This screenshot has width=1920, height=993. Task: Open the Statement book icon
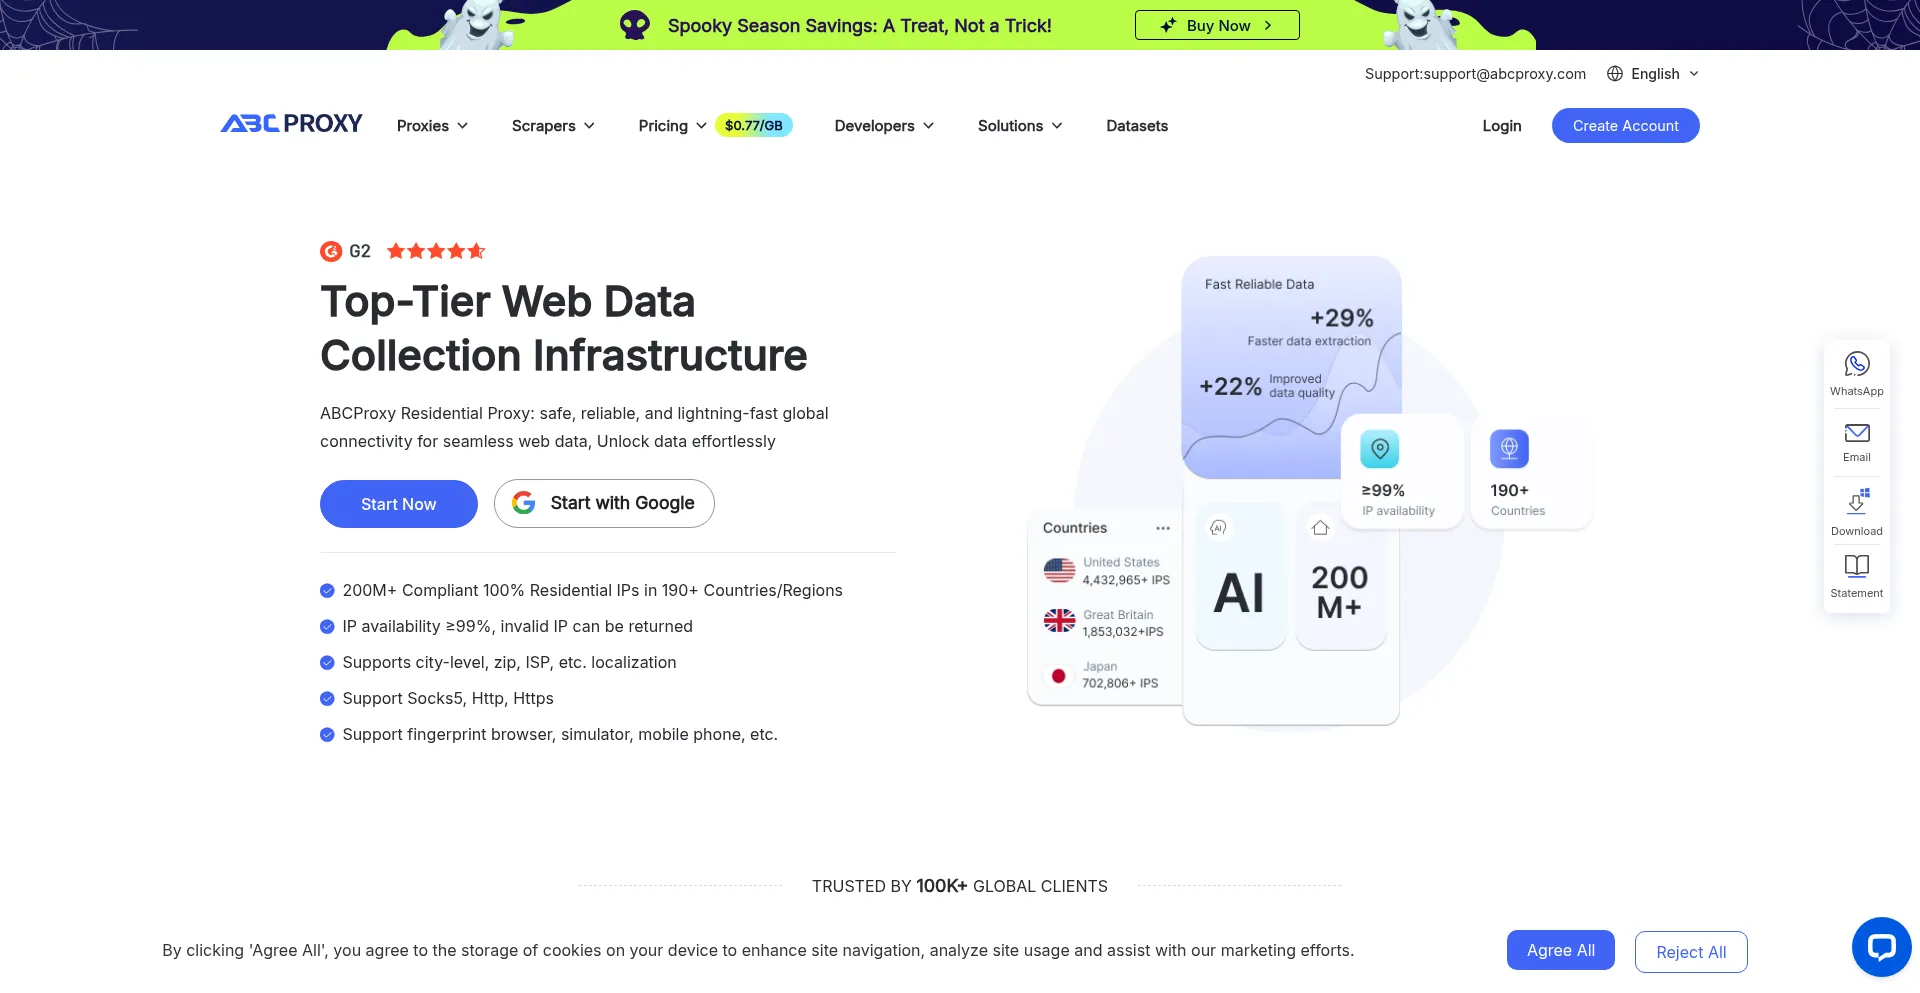[x=1856, y=567]
